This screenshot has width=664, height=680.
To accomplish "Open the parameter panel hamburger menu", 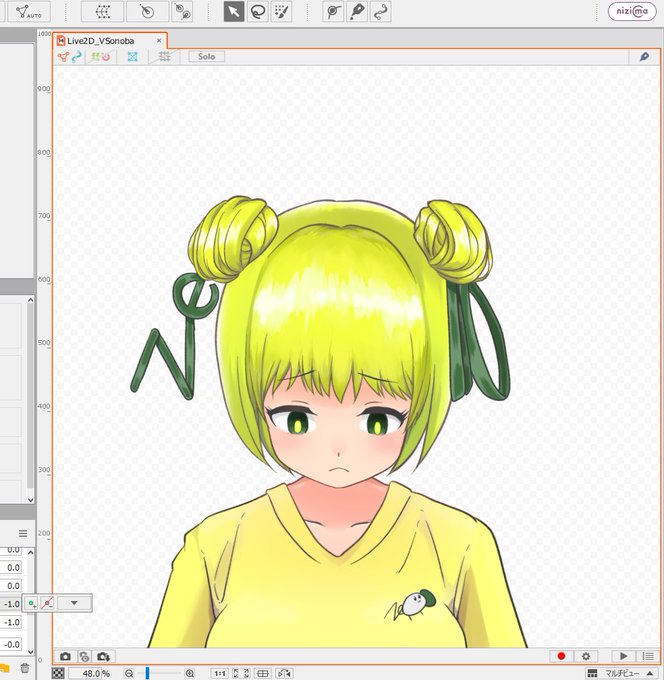I will point(23,533).
